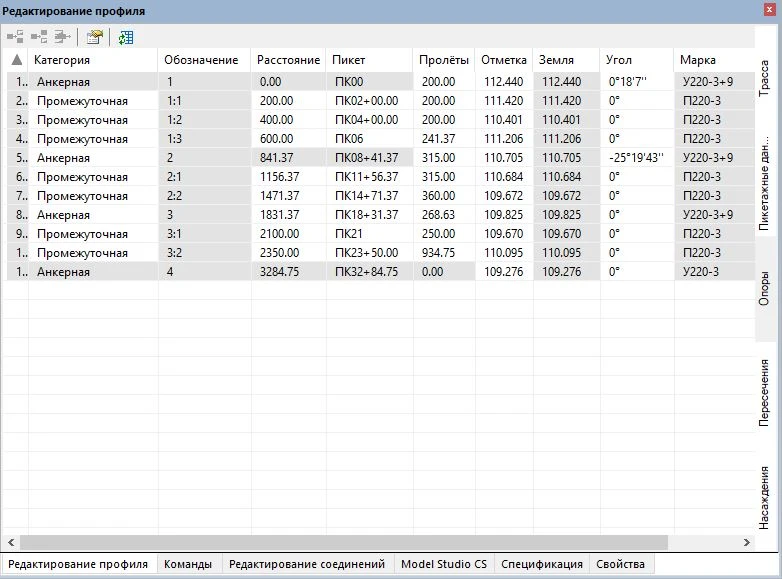Click the sort triangle in the header corner
Screen dimensions: 782x579
click(x=16, y=61)
